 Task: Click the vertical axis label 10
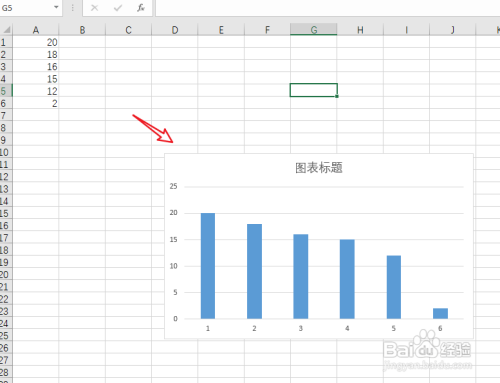[173, 266]
